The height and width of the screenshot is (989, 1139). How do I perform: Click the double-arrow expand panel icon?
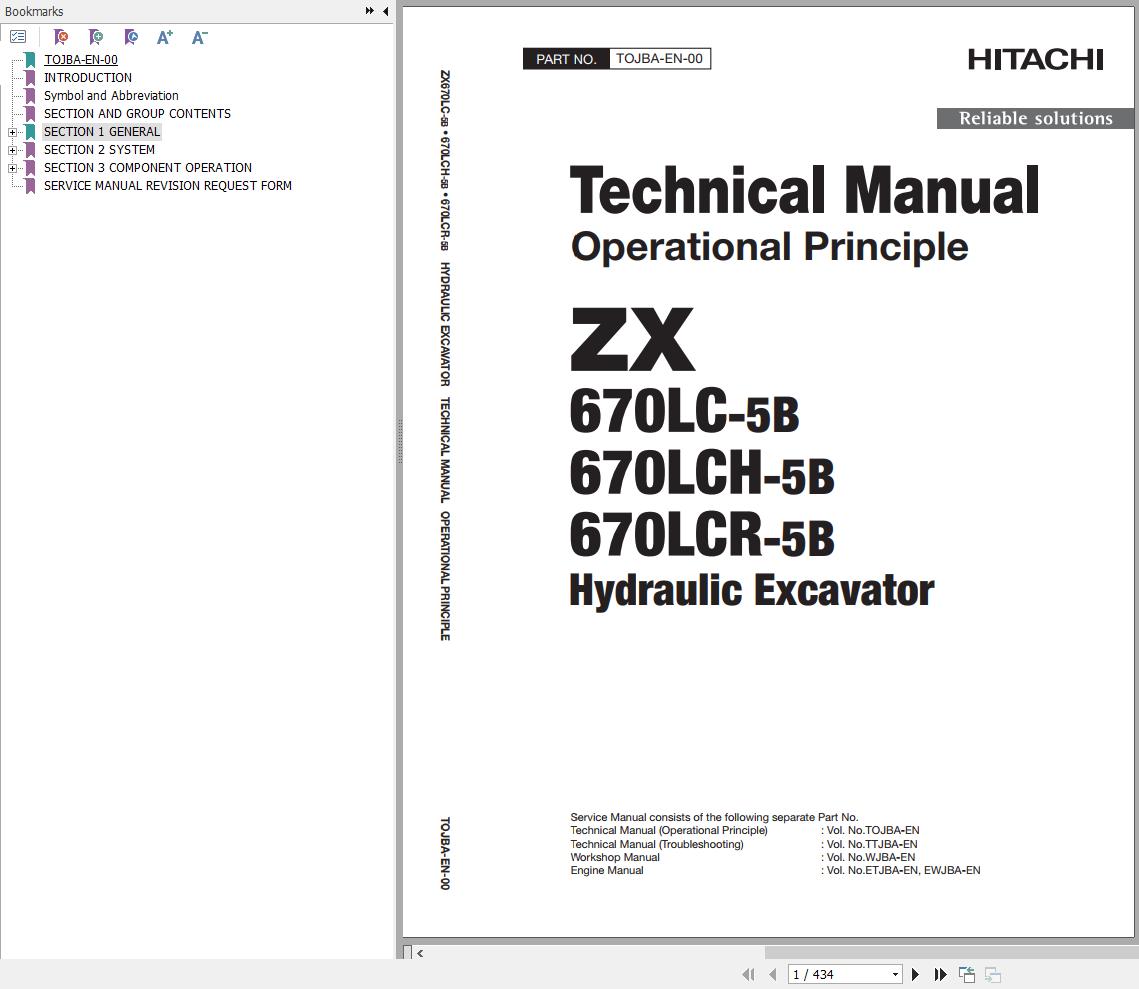(370, 11)
